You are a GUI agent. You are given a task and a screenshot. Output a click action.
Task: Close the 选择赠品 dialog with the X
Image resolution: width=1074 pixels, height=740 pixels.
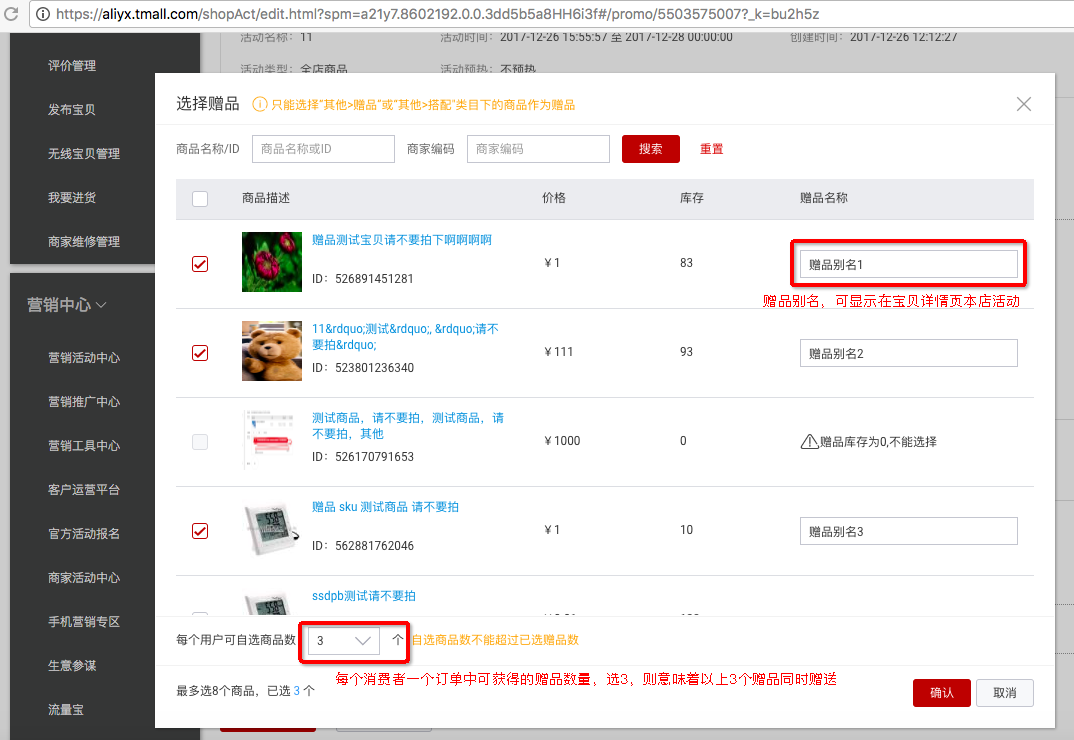pos(1023,104)
